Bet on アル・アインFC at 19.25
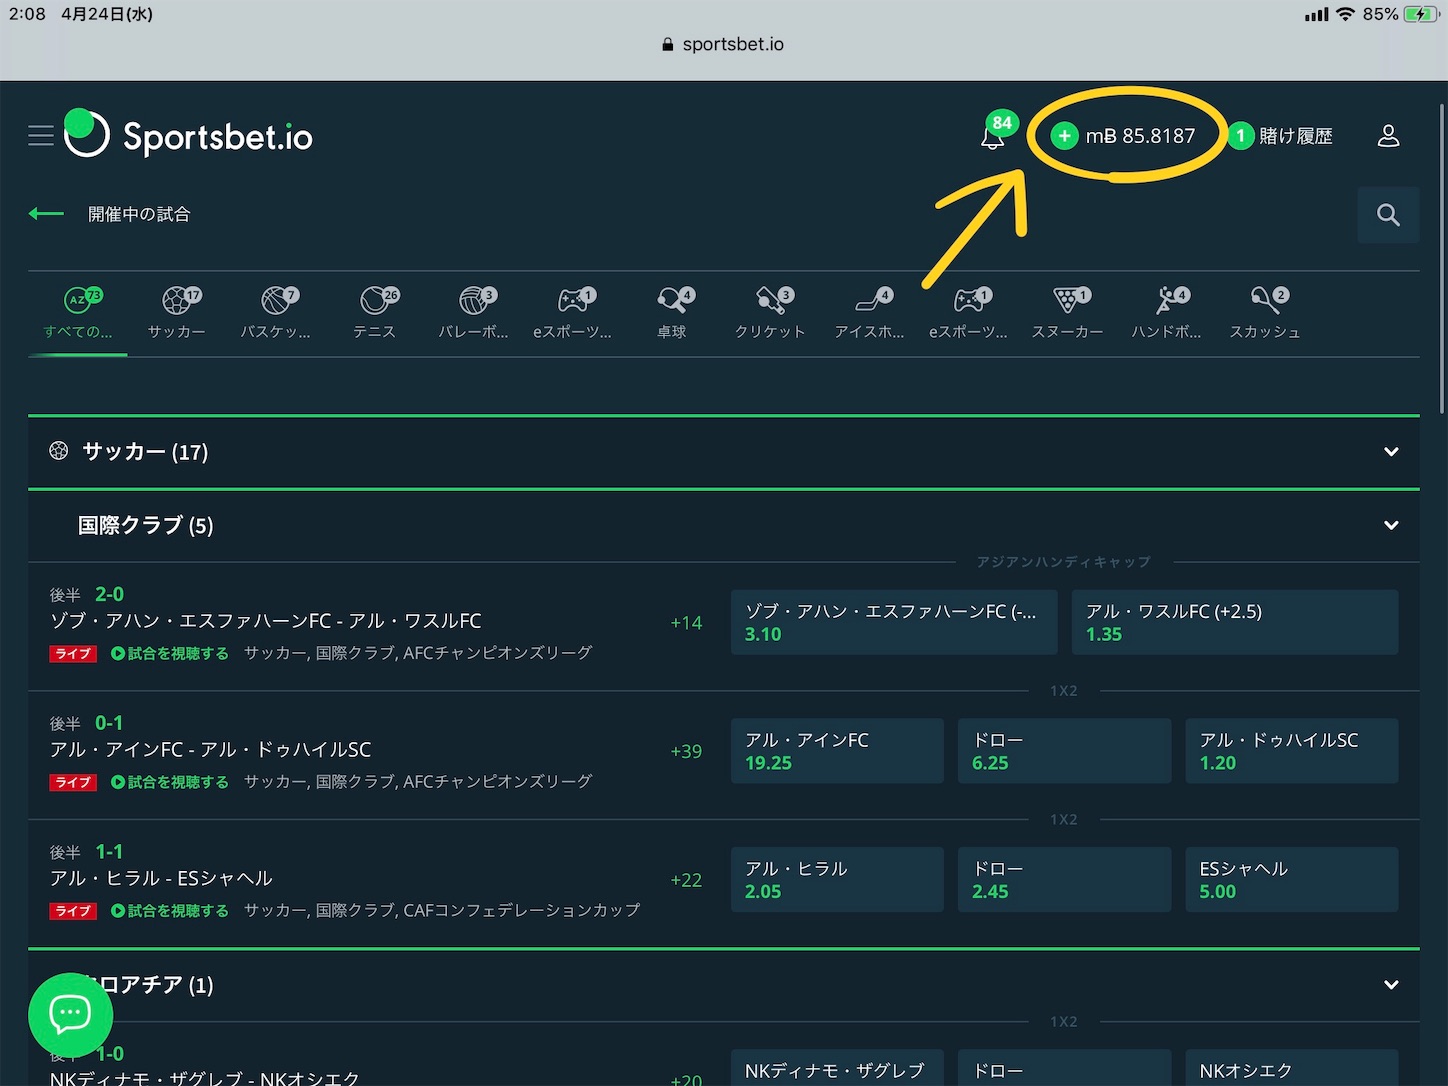The image size is (1448, 1086). pyautogui.click(x=837, y=751)
